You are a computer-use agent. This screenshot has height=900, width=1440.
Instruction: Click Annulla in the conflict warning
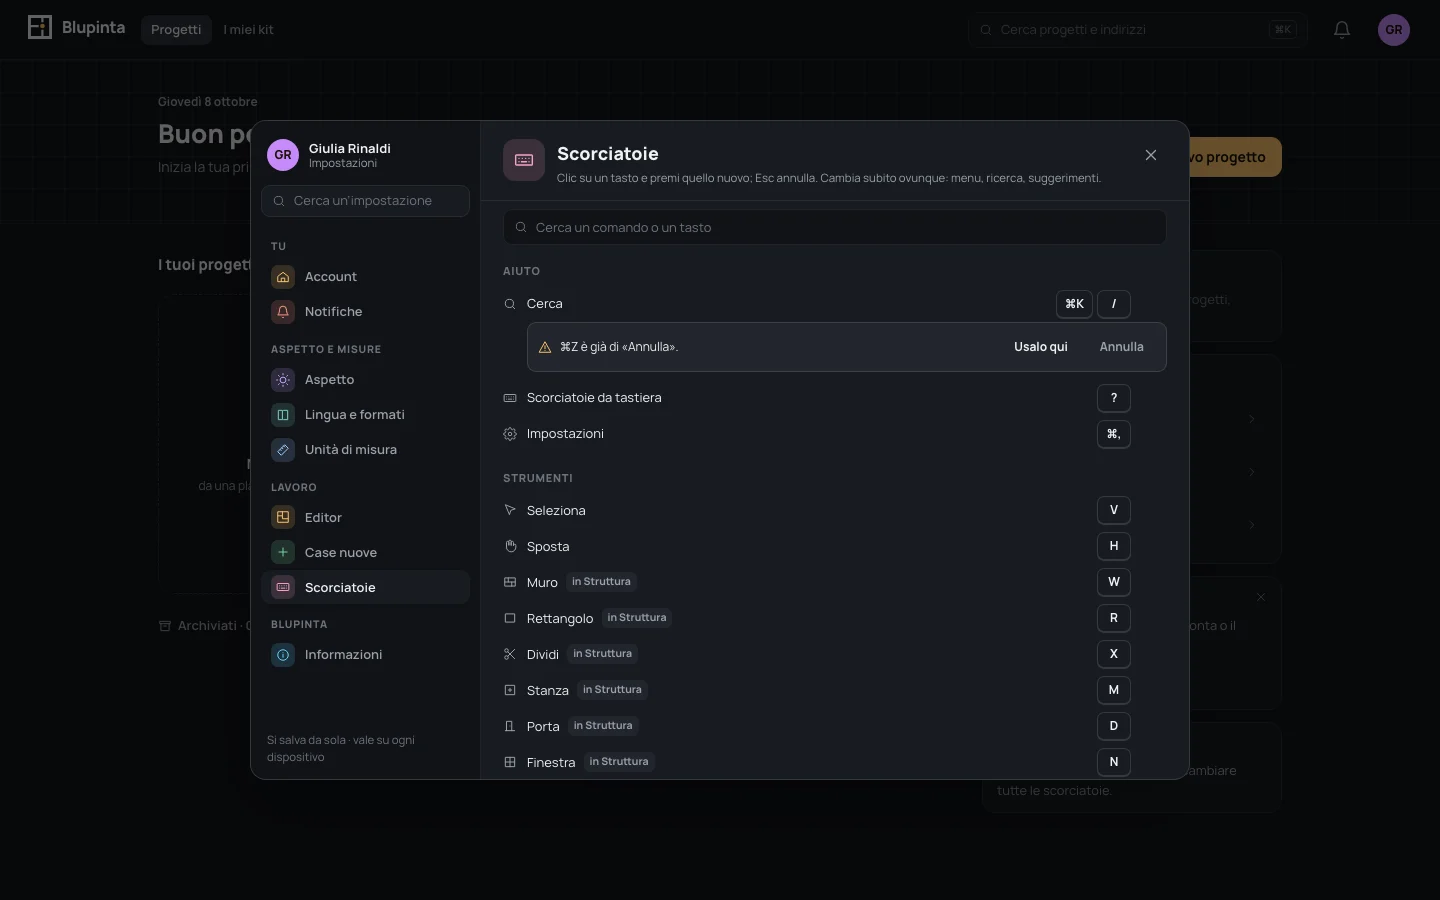[x=1121, y=347]
